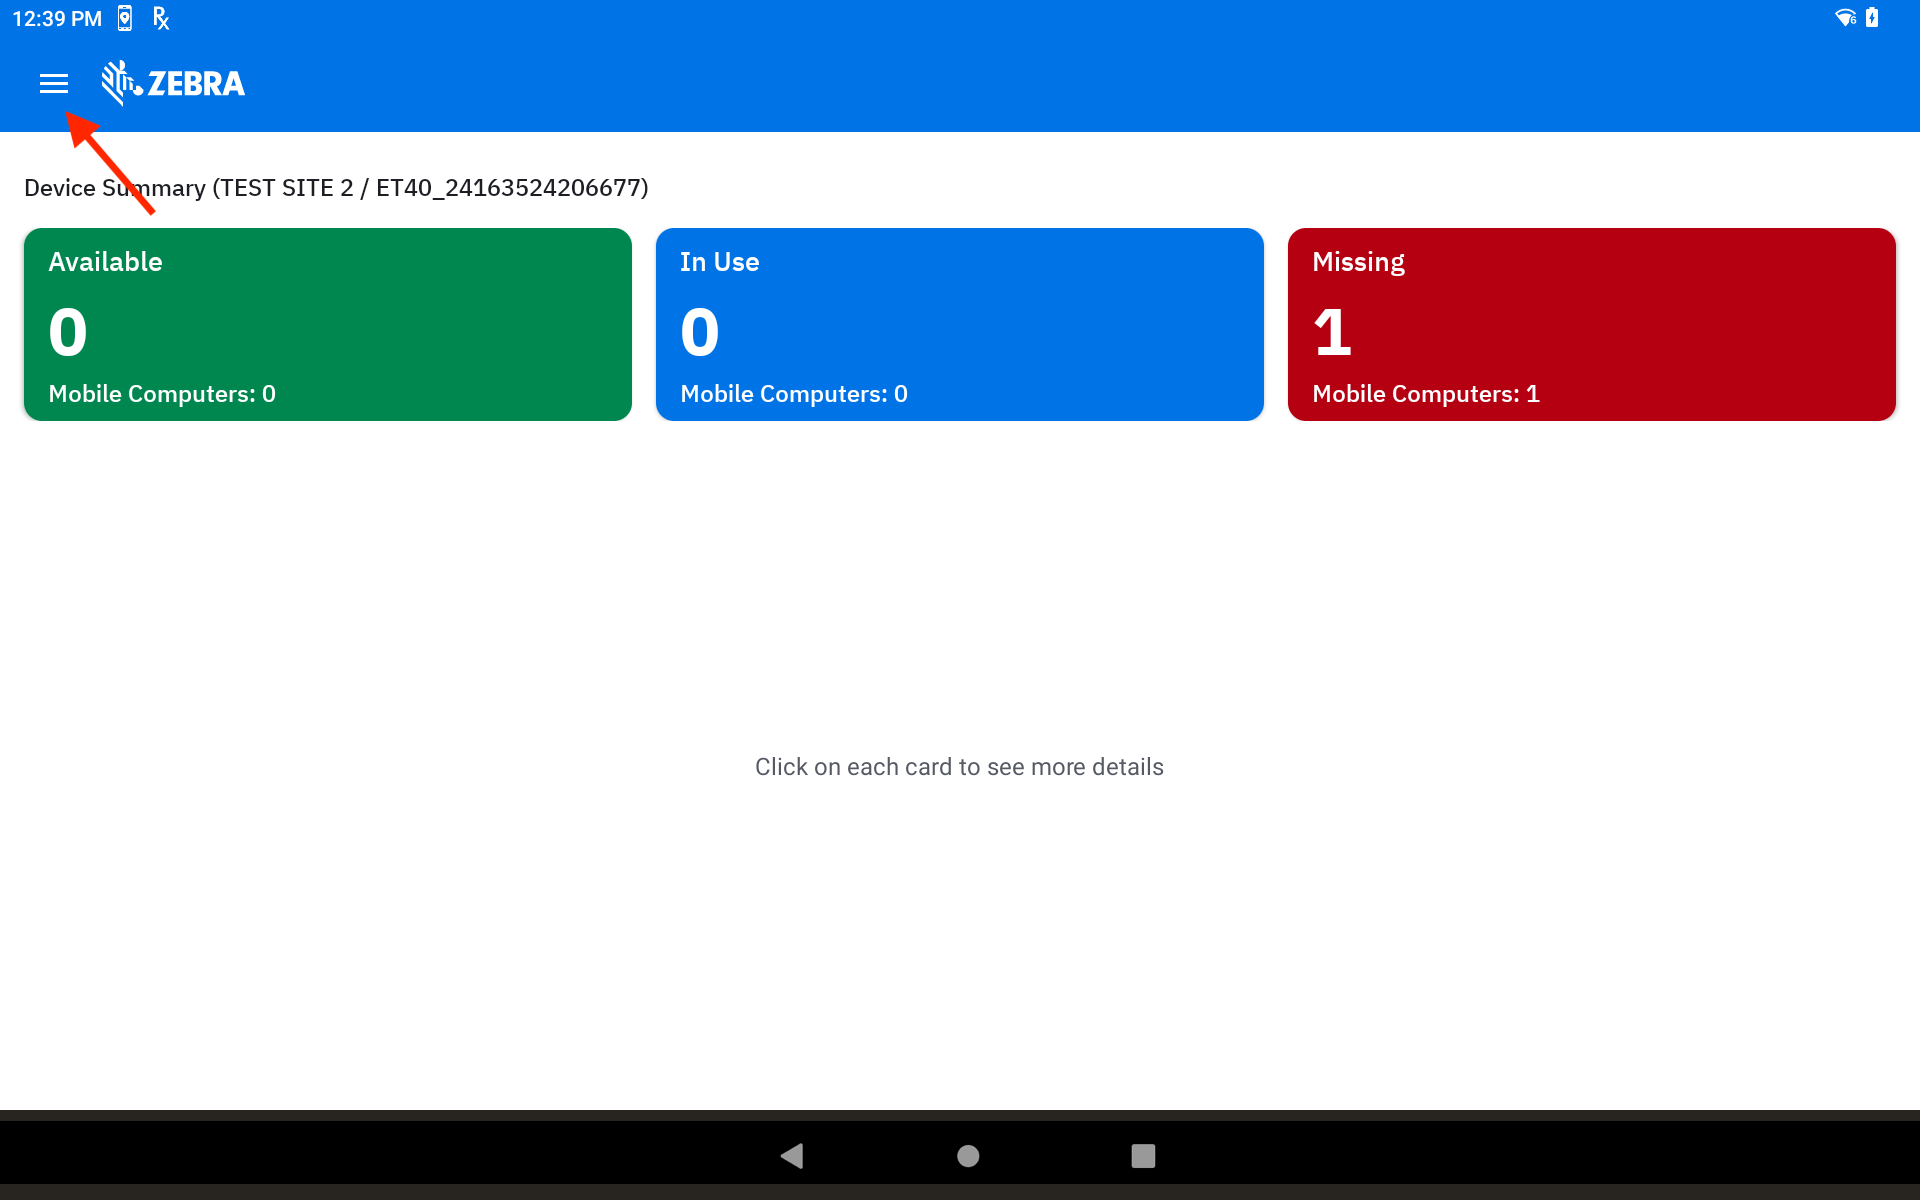The height and width of the screenshot is (1200, 1920).
Task: Click the Available count number 0
Action: point(68,333)
